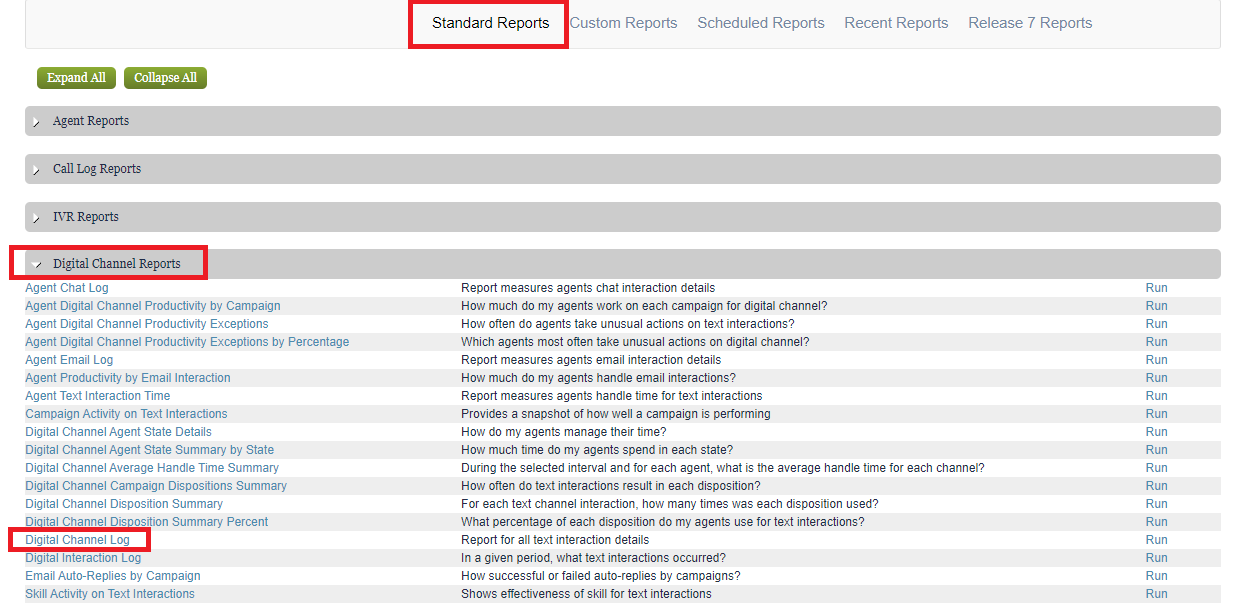The width and height of the screenshot is (1243, 614).
Task: Open the Digital Channel Log report
Action: (77, 540)
